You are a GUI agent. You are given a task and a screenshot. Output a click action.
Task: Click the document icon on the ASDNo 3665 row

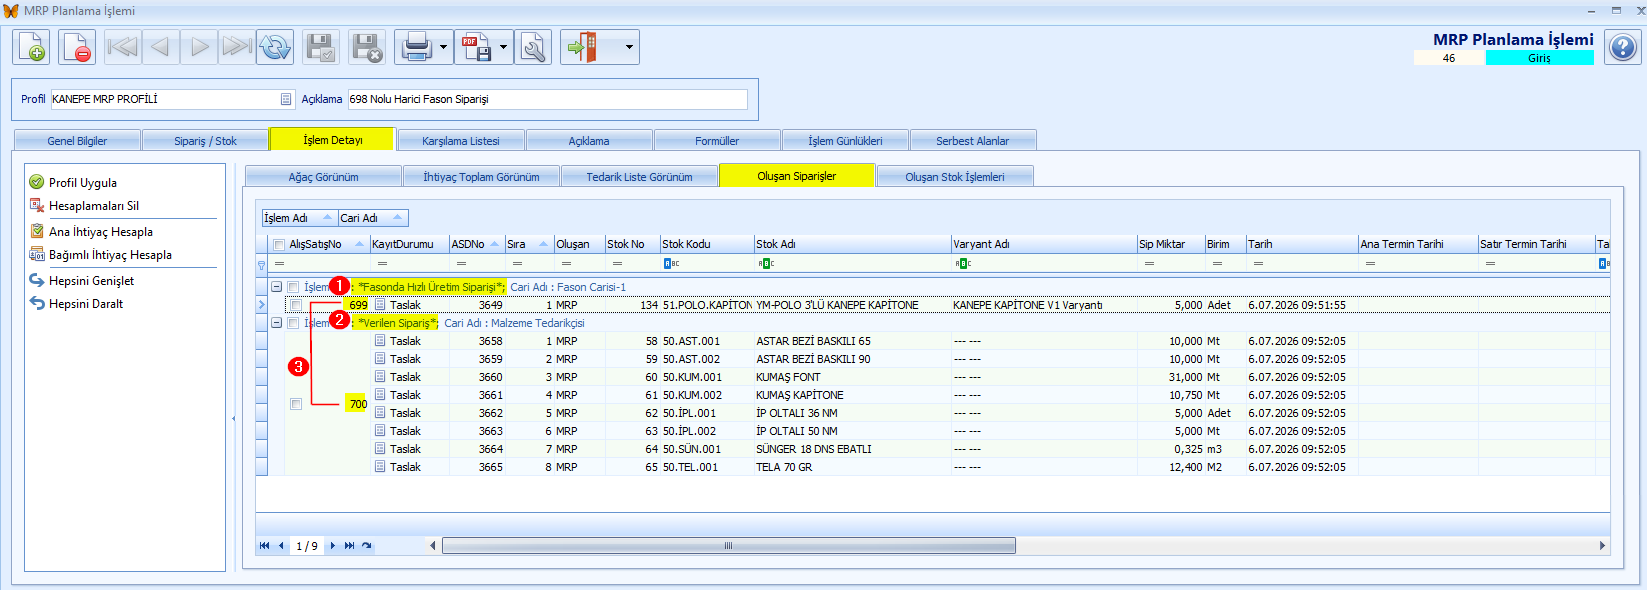(x=380, y=467)
